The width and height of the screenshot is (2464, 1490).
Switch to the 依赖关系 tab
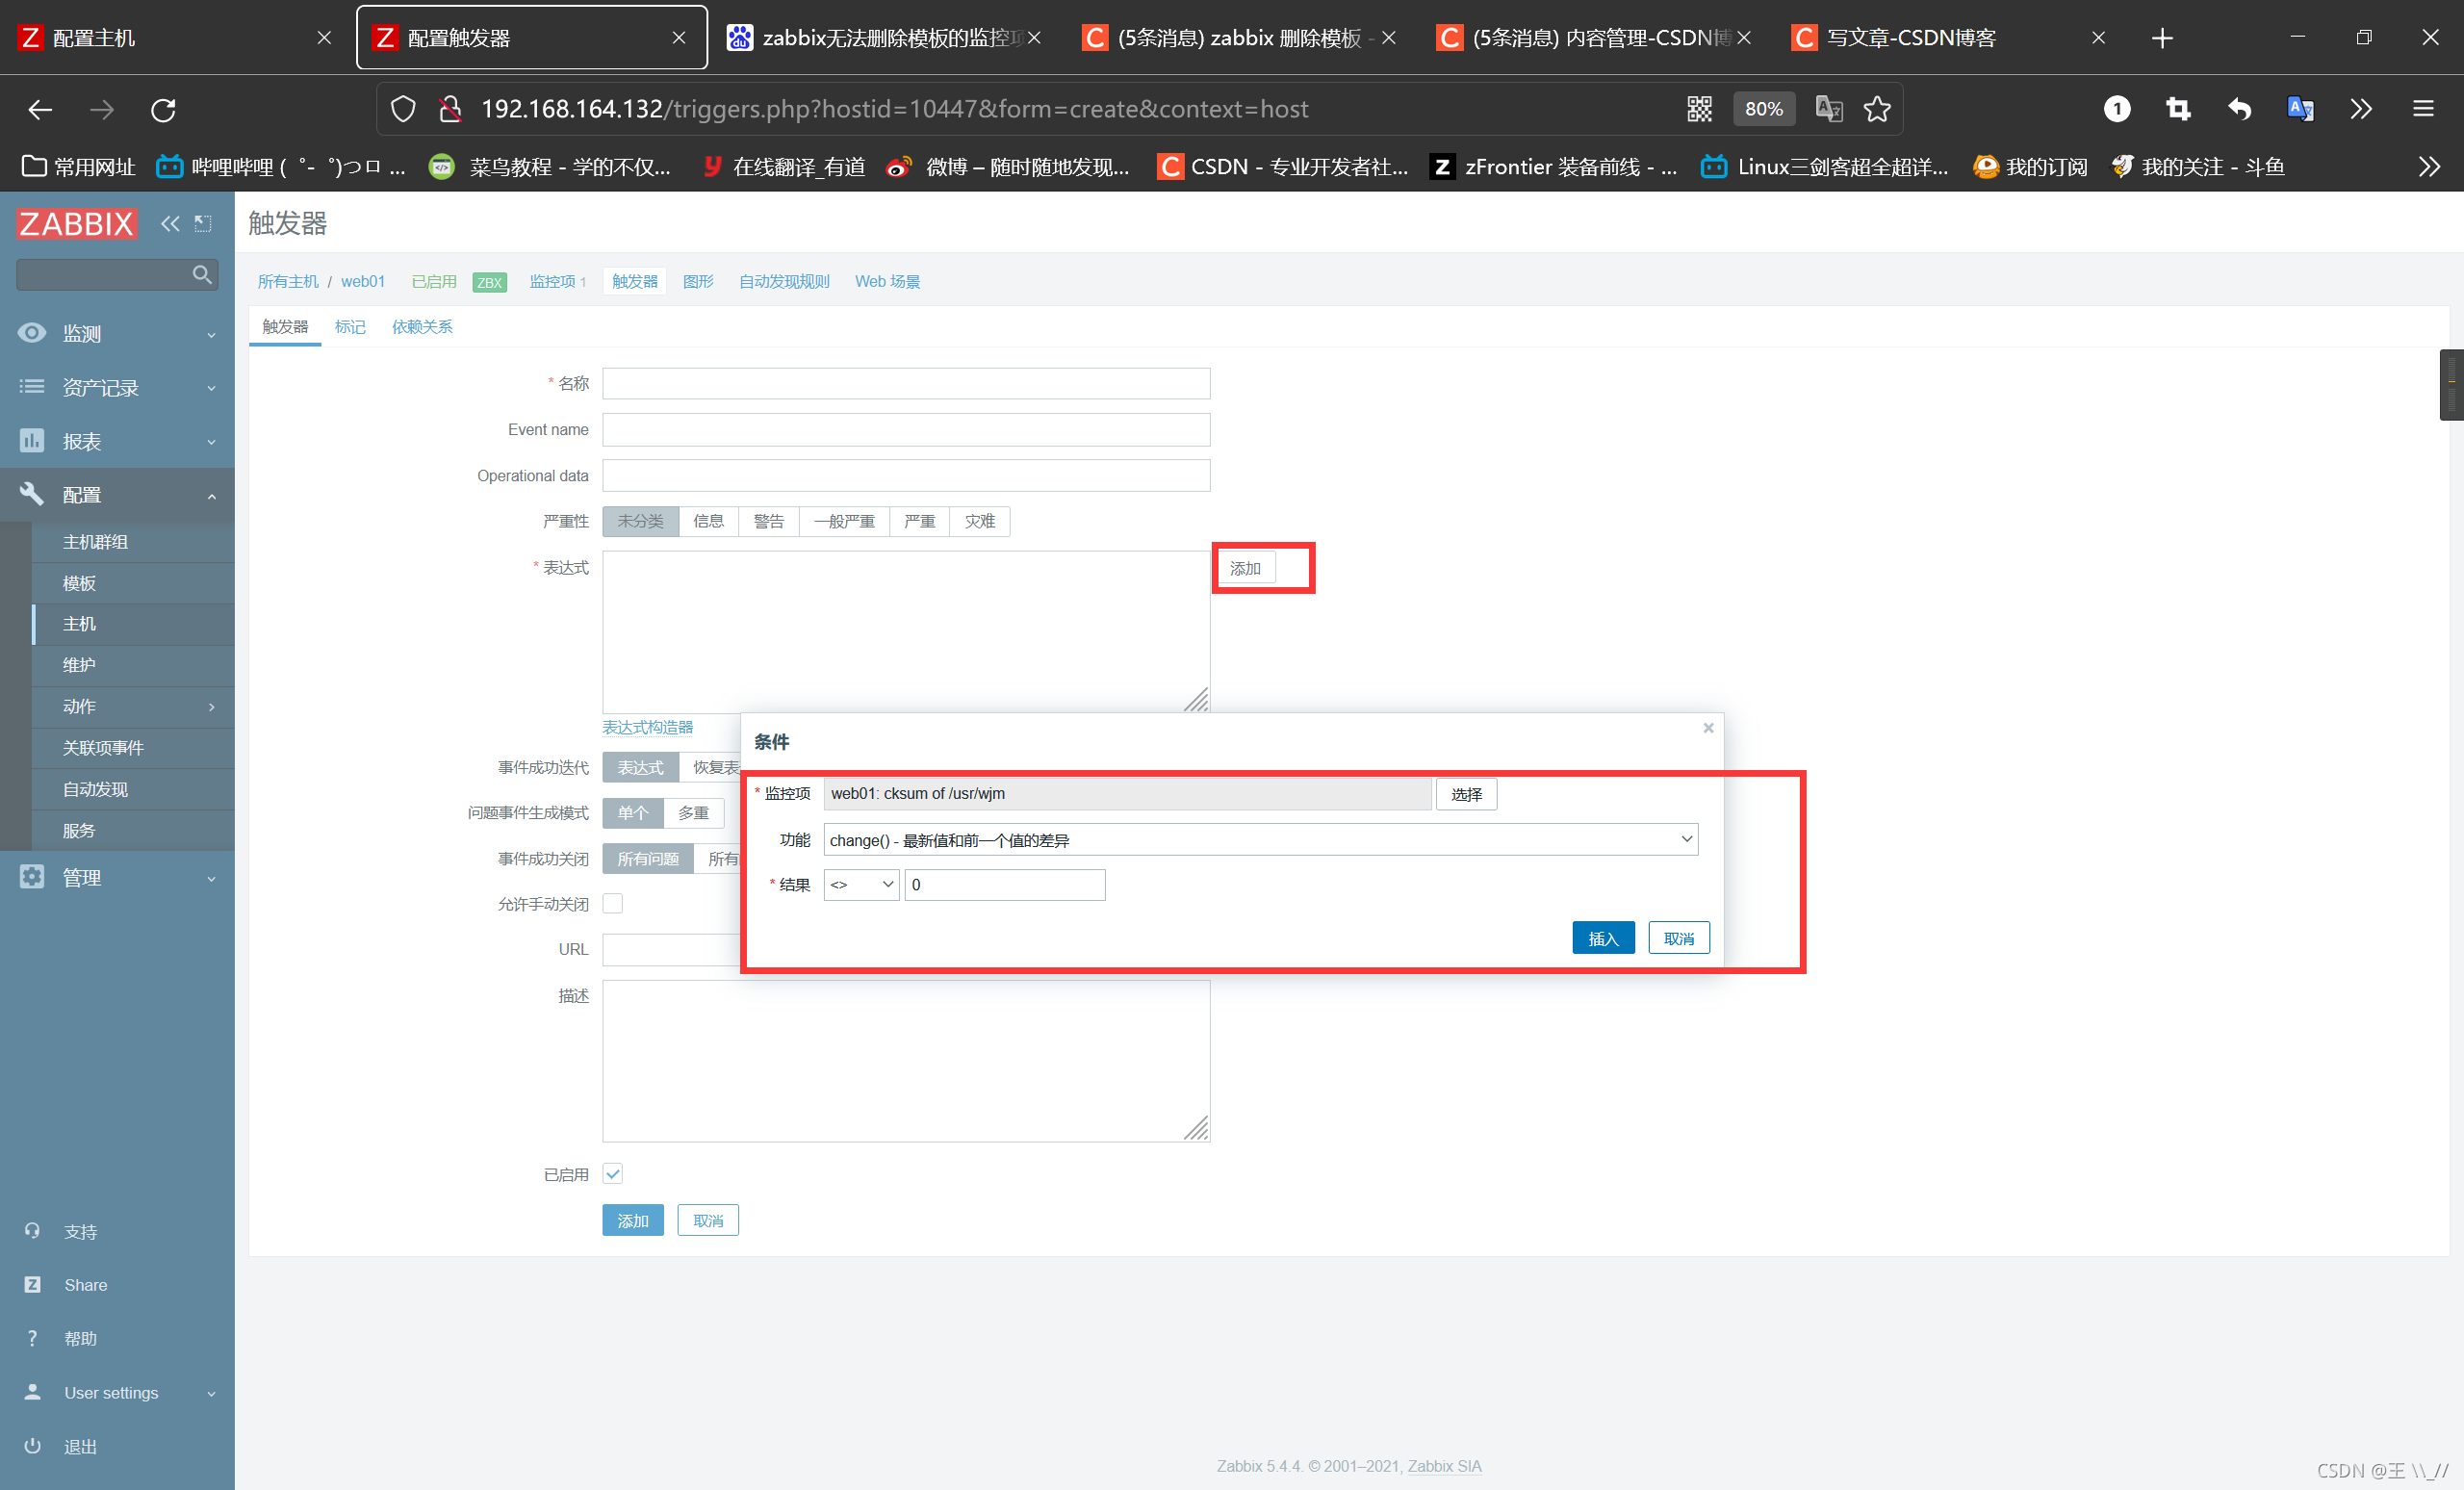(422, 327)
